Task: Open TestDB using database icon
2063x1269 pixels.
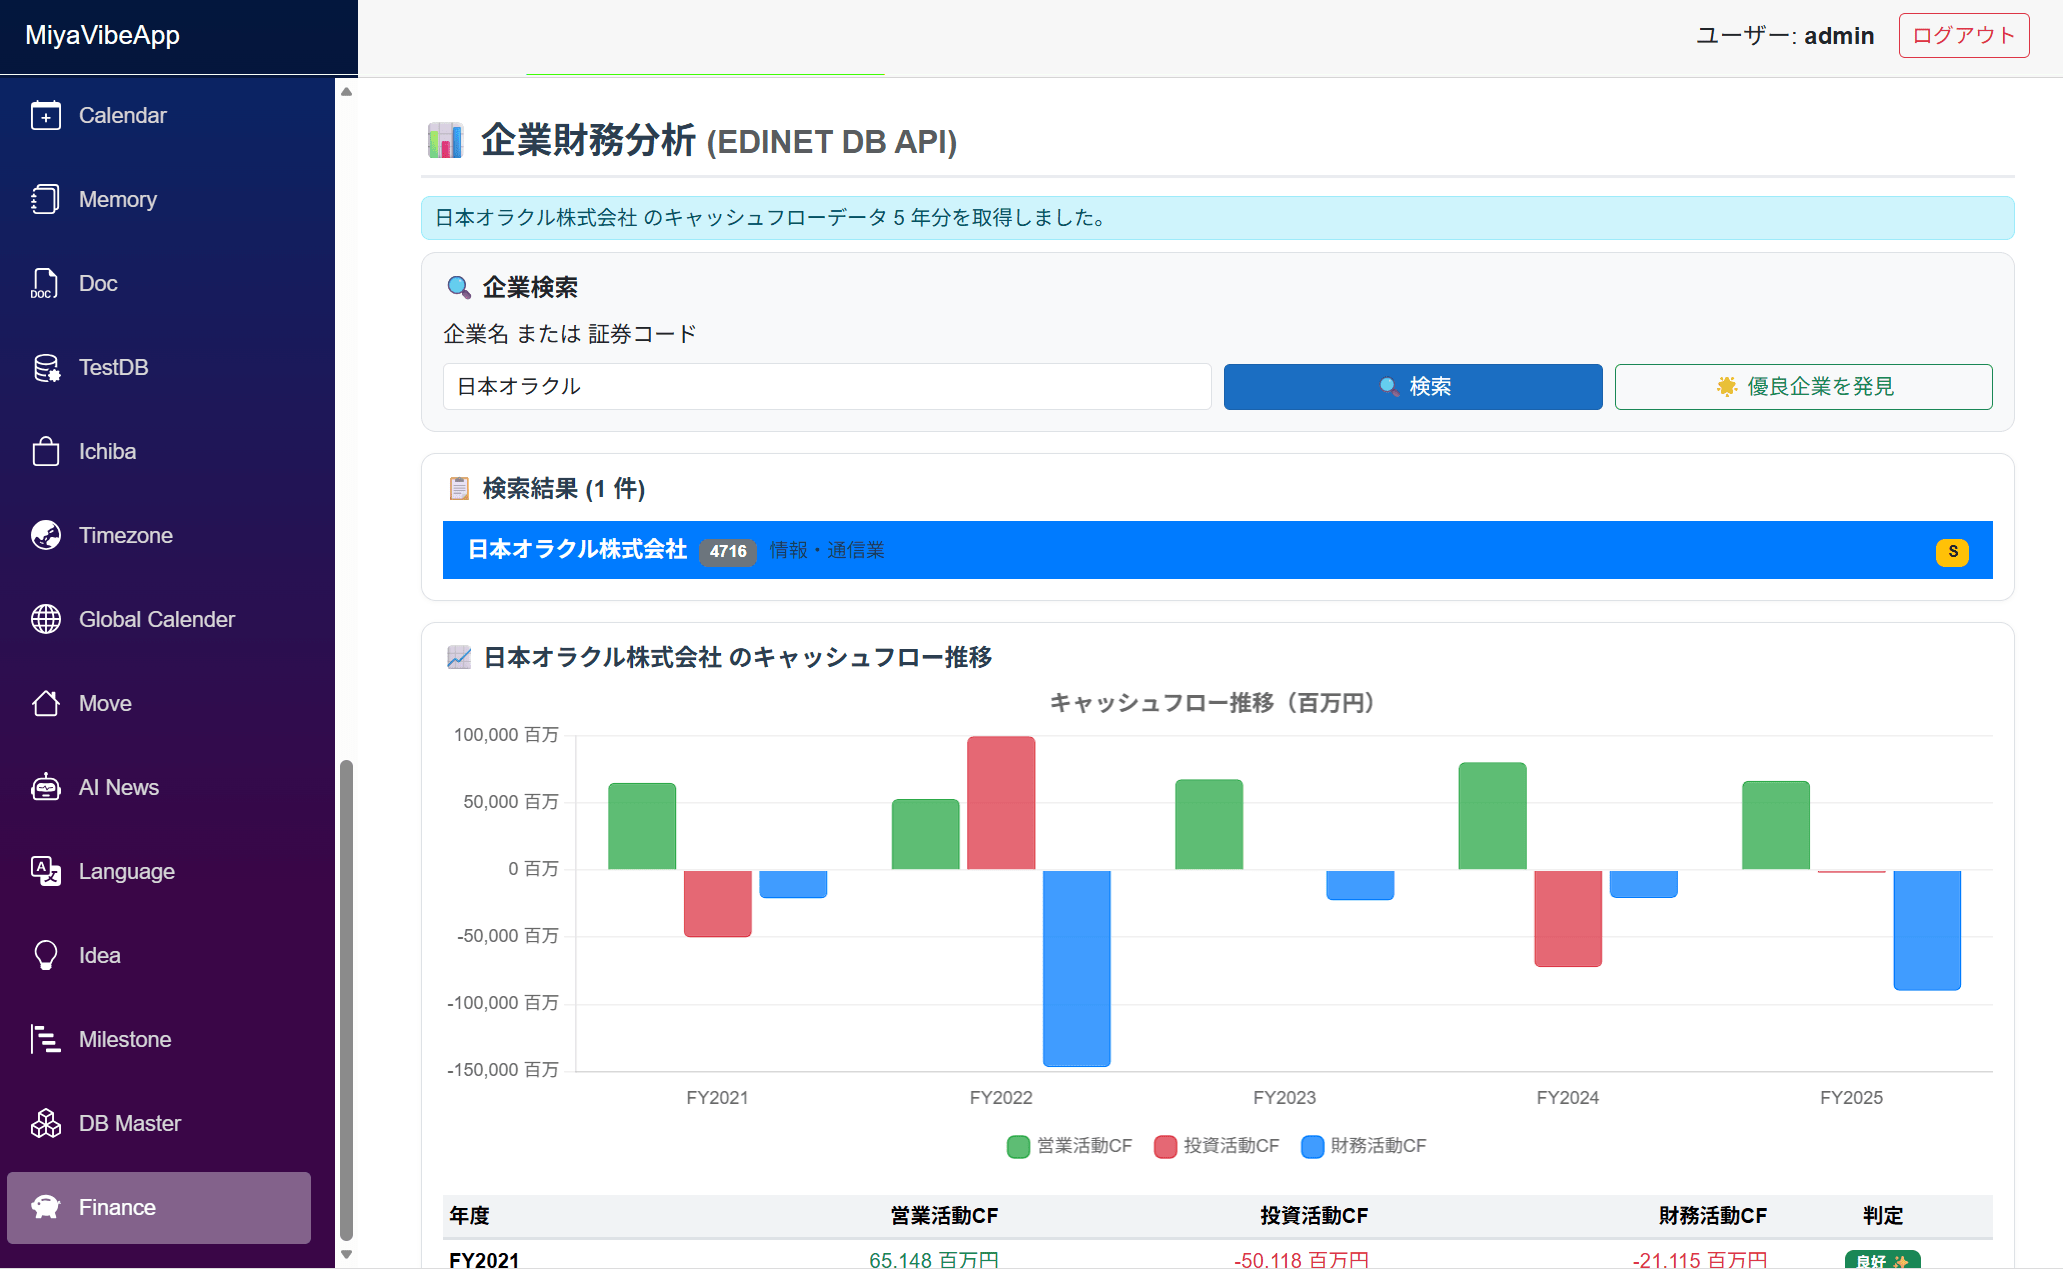Action: [45, 368]
